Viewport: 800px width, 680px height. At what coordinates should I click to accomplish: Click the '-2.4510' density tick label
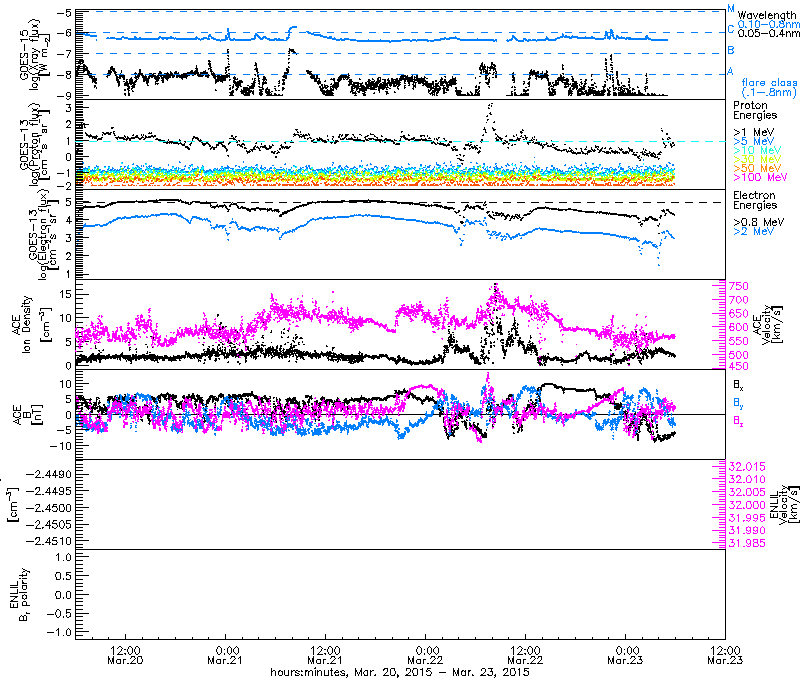[x=50, y=540]
